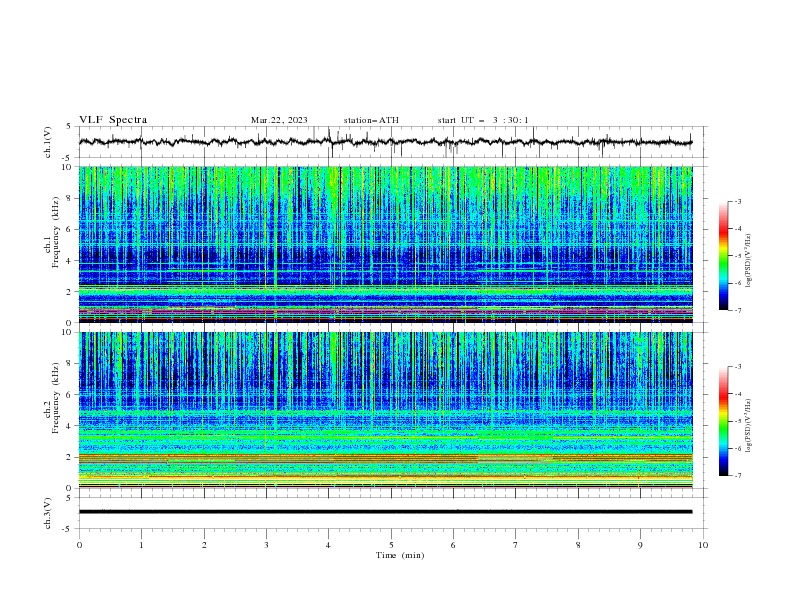Image resolution: width=792 pixels, height=612 pixels.
Task: Click time axis tick label "10"
Action: [703, 545]
